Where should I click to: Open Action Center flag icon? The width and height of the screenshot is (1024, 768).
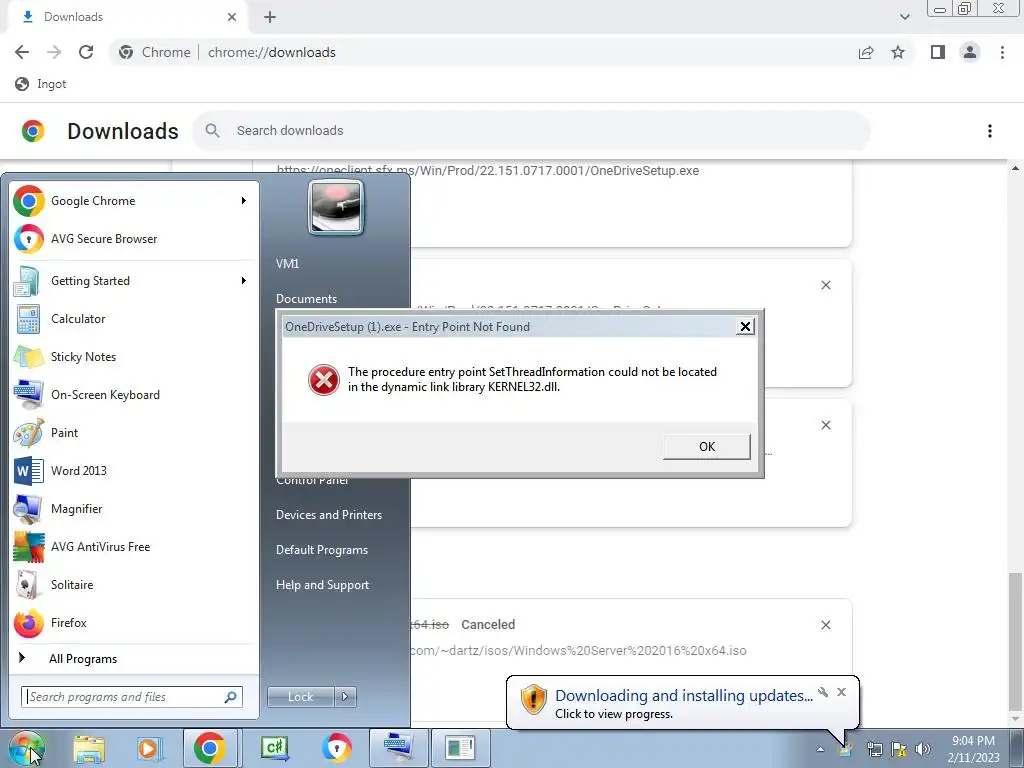[899, 749]
